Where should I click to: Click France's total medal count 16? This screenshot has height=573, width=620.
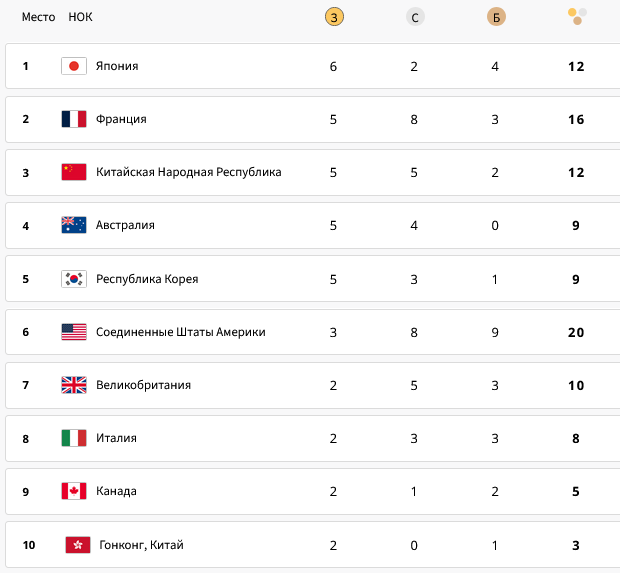coord(576,120)
